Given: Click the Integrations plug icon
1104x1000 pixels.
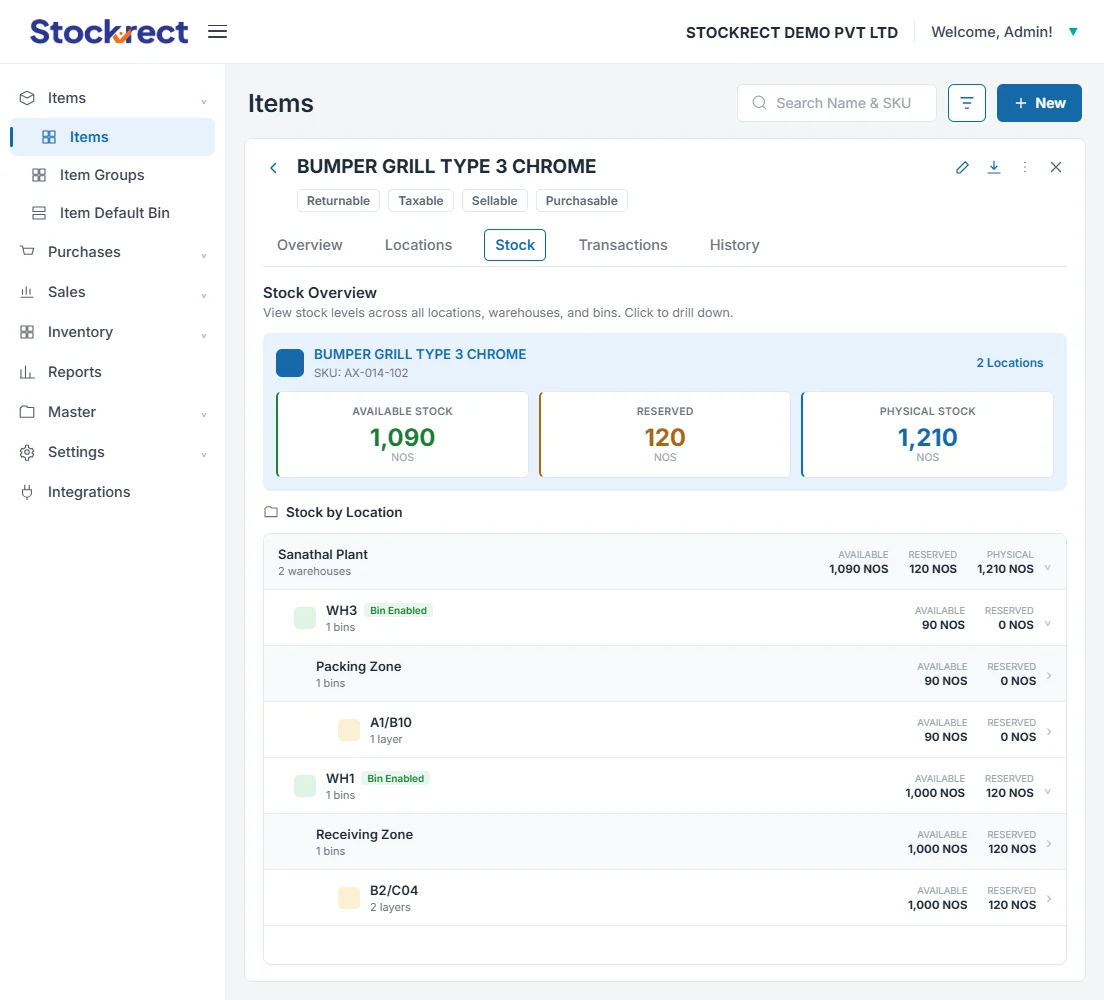Looking at the screenshot, I should pyautogui.click(x=27, y=492).
